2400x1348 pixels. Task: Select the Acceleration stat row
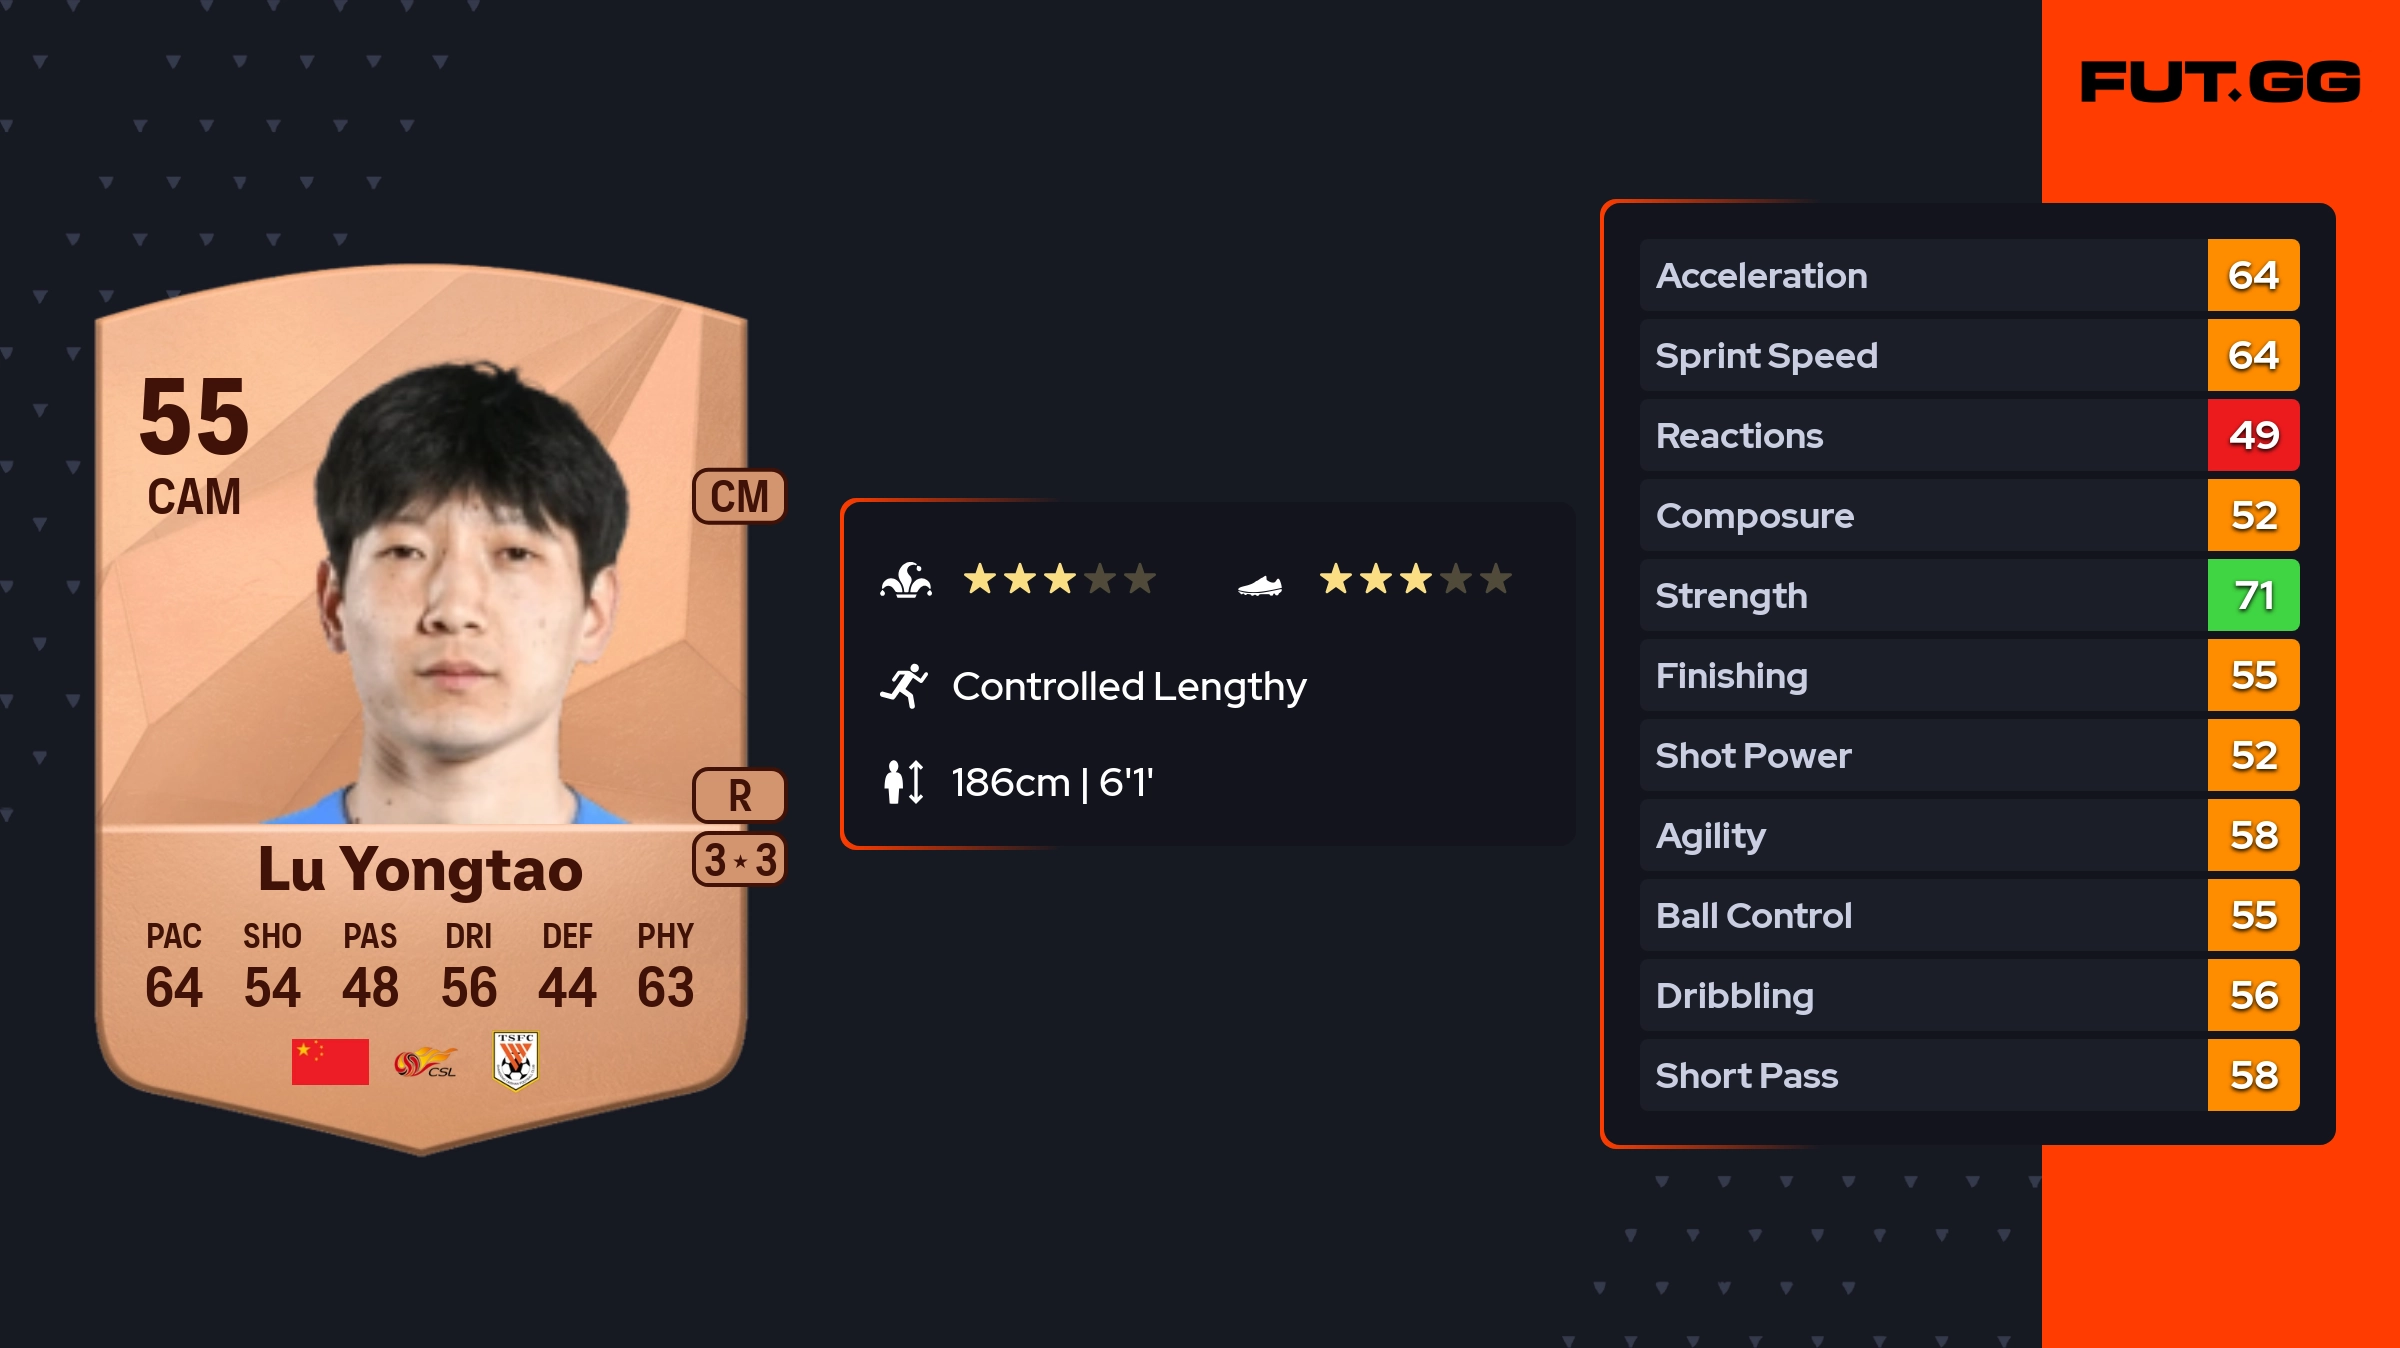[x=1920, y=276]
